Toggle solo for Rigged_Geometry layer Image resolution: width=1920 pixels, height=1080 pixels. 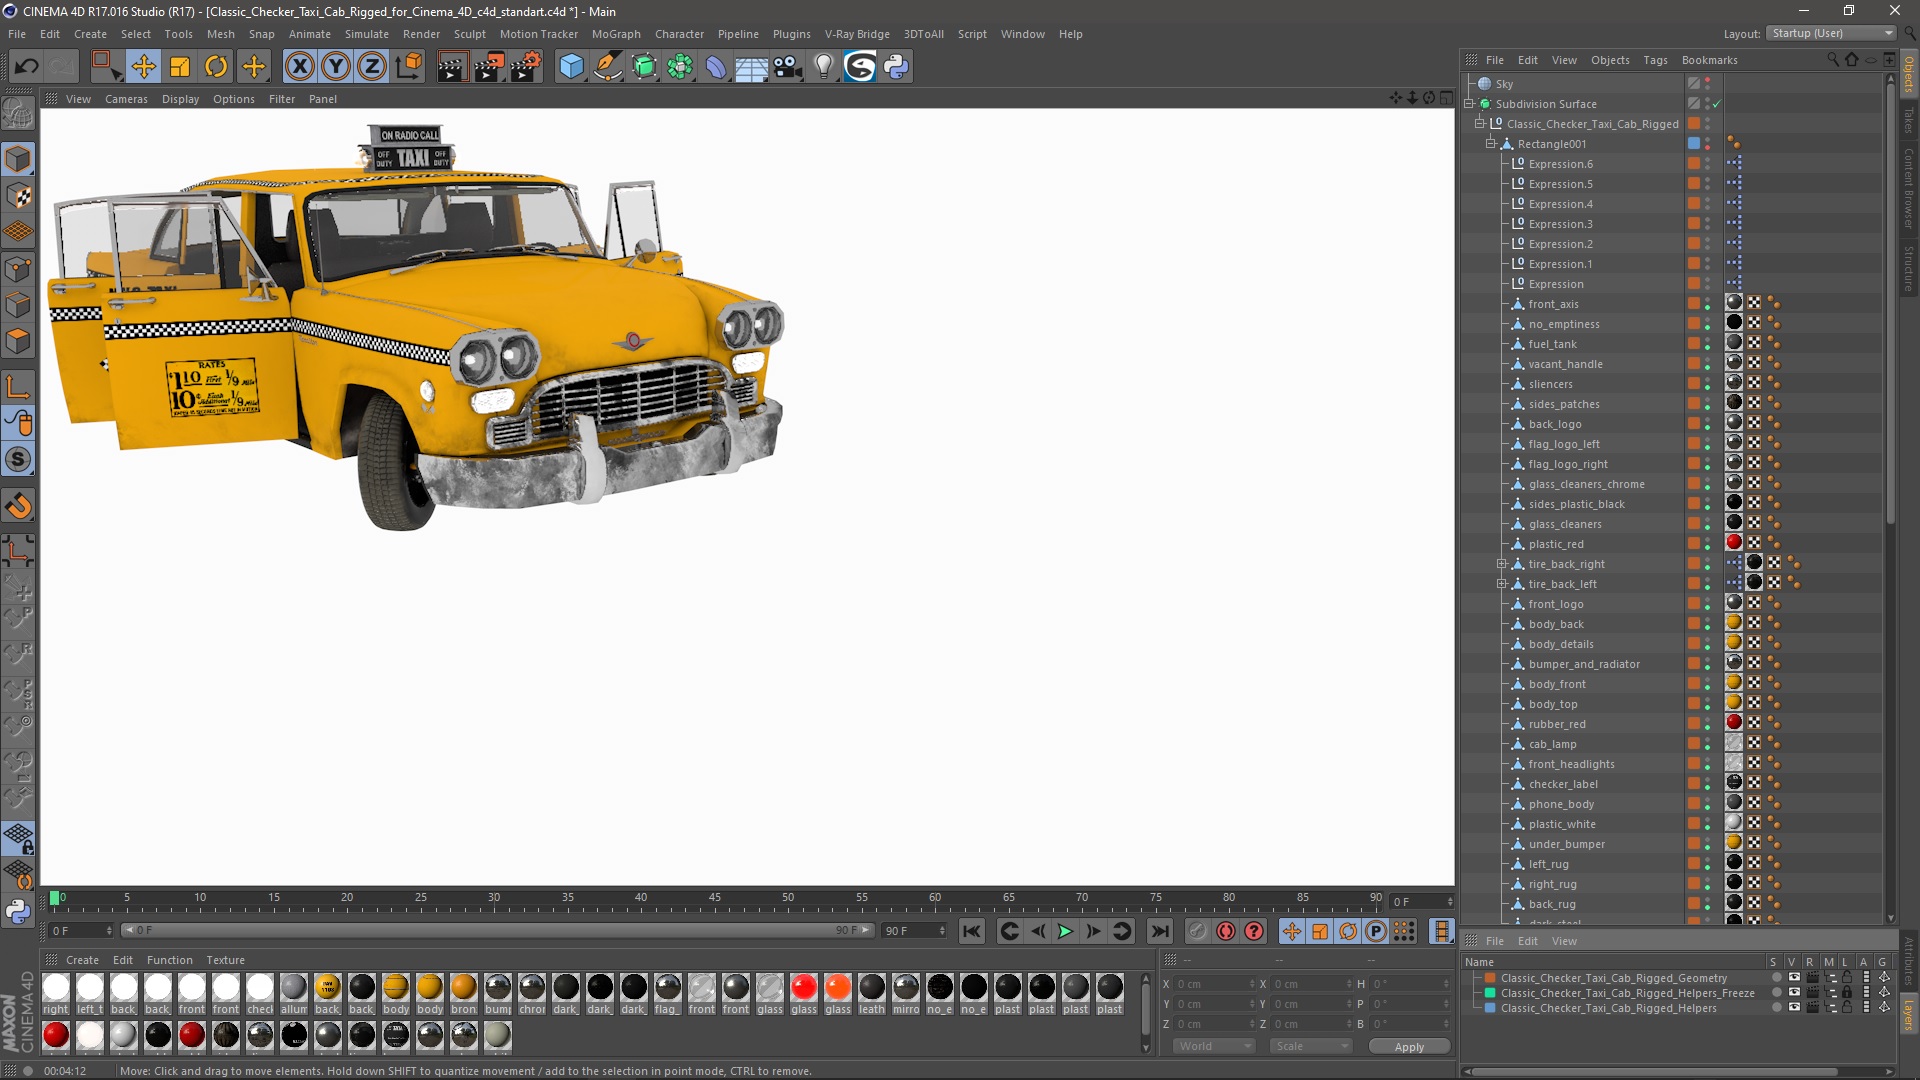(1776, 978)
